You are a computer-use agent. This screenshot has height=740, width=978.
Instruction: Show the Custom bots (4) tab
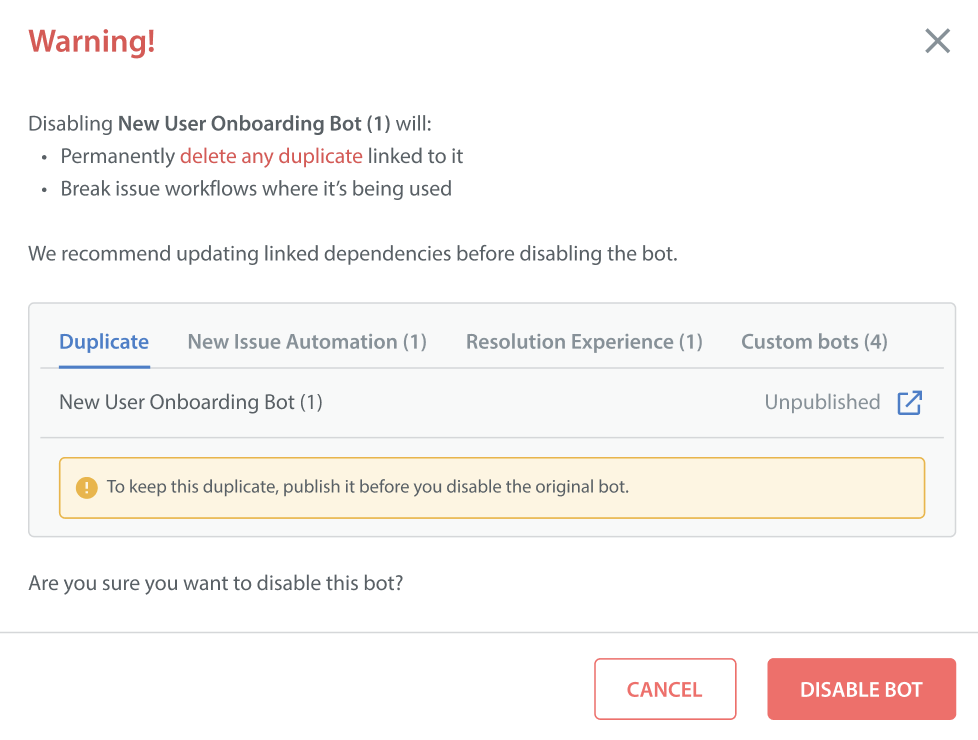coord(814,342)
